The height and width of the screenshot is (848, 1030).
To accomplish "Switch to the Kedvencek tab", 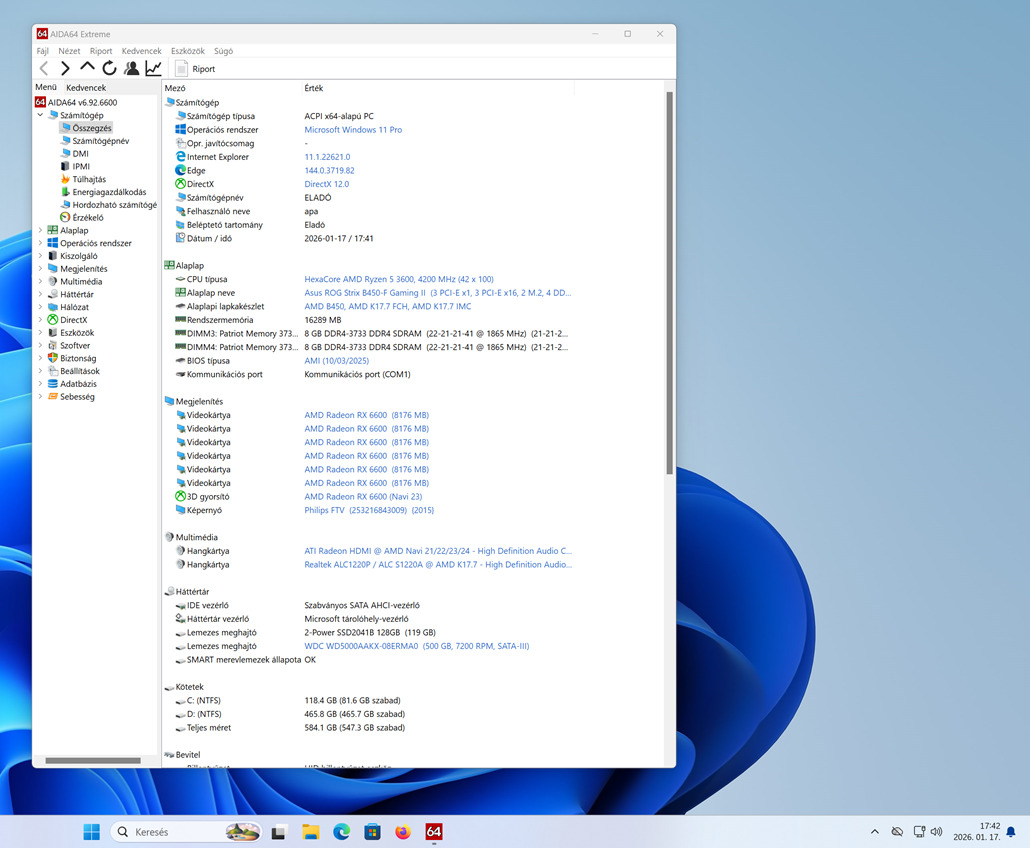I will point(86,88).
